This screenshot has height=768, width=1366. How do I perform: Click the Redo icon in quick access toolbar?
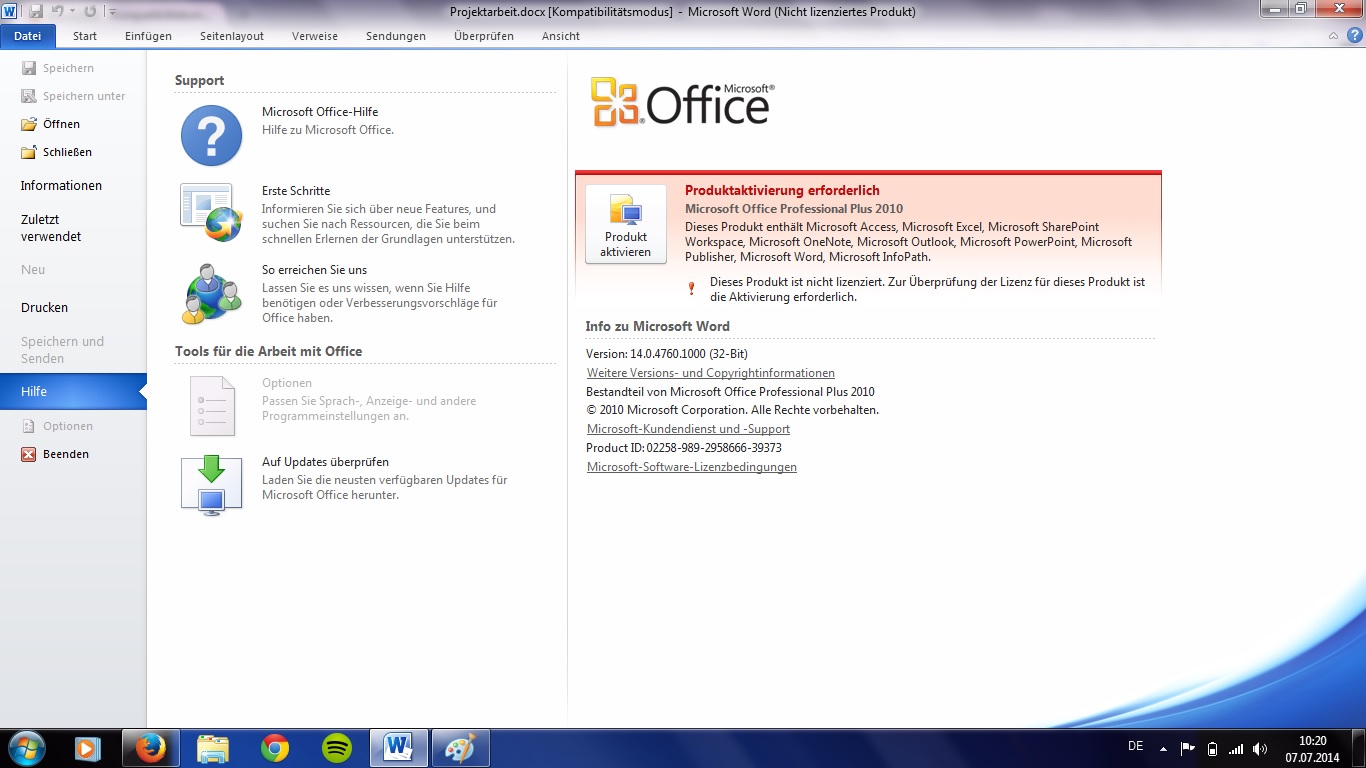pos(90,11)
